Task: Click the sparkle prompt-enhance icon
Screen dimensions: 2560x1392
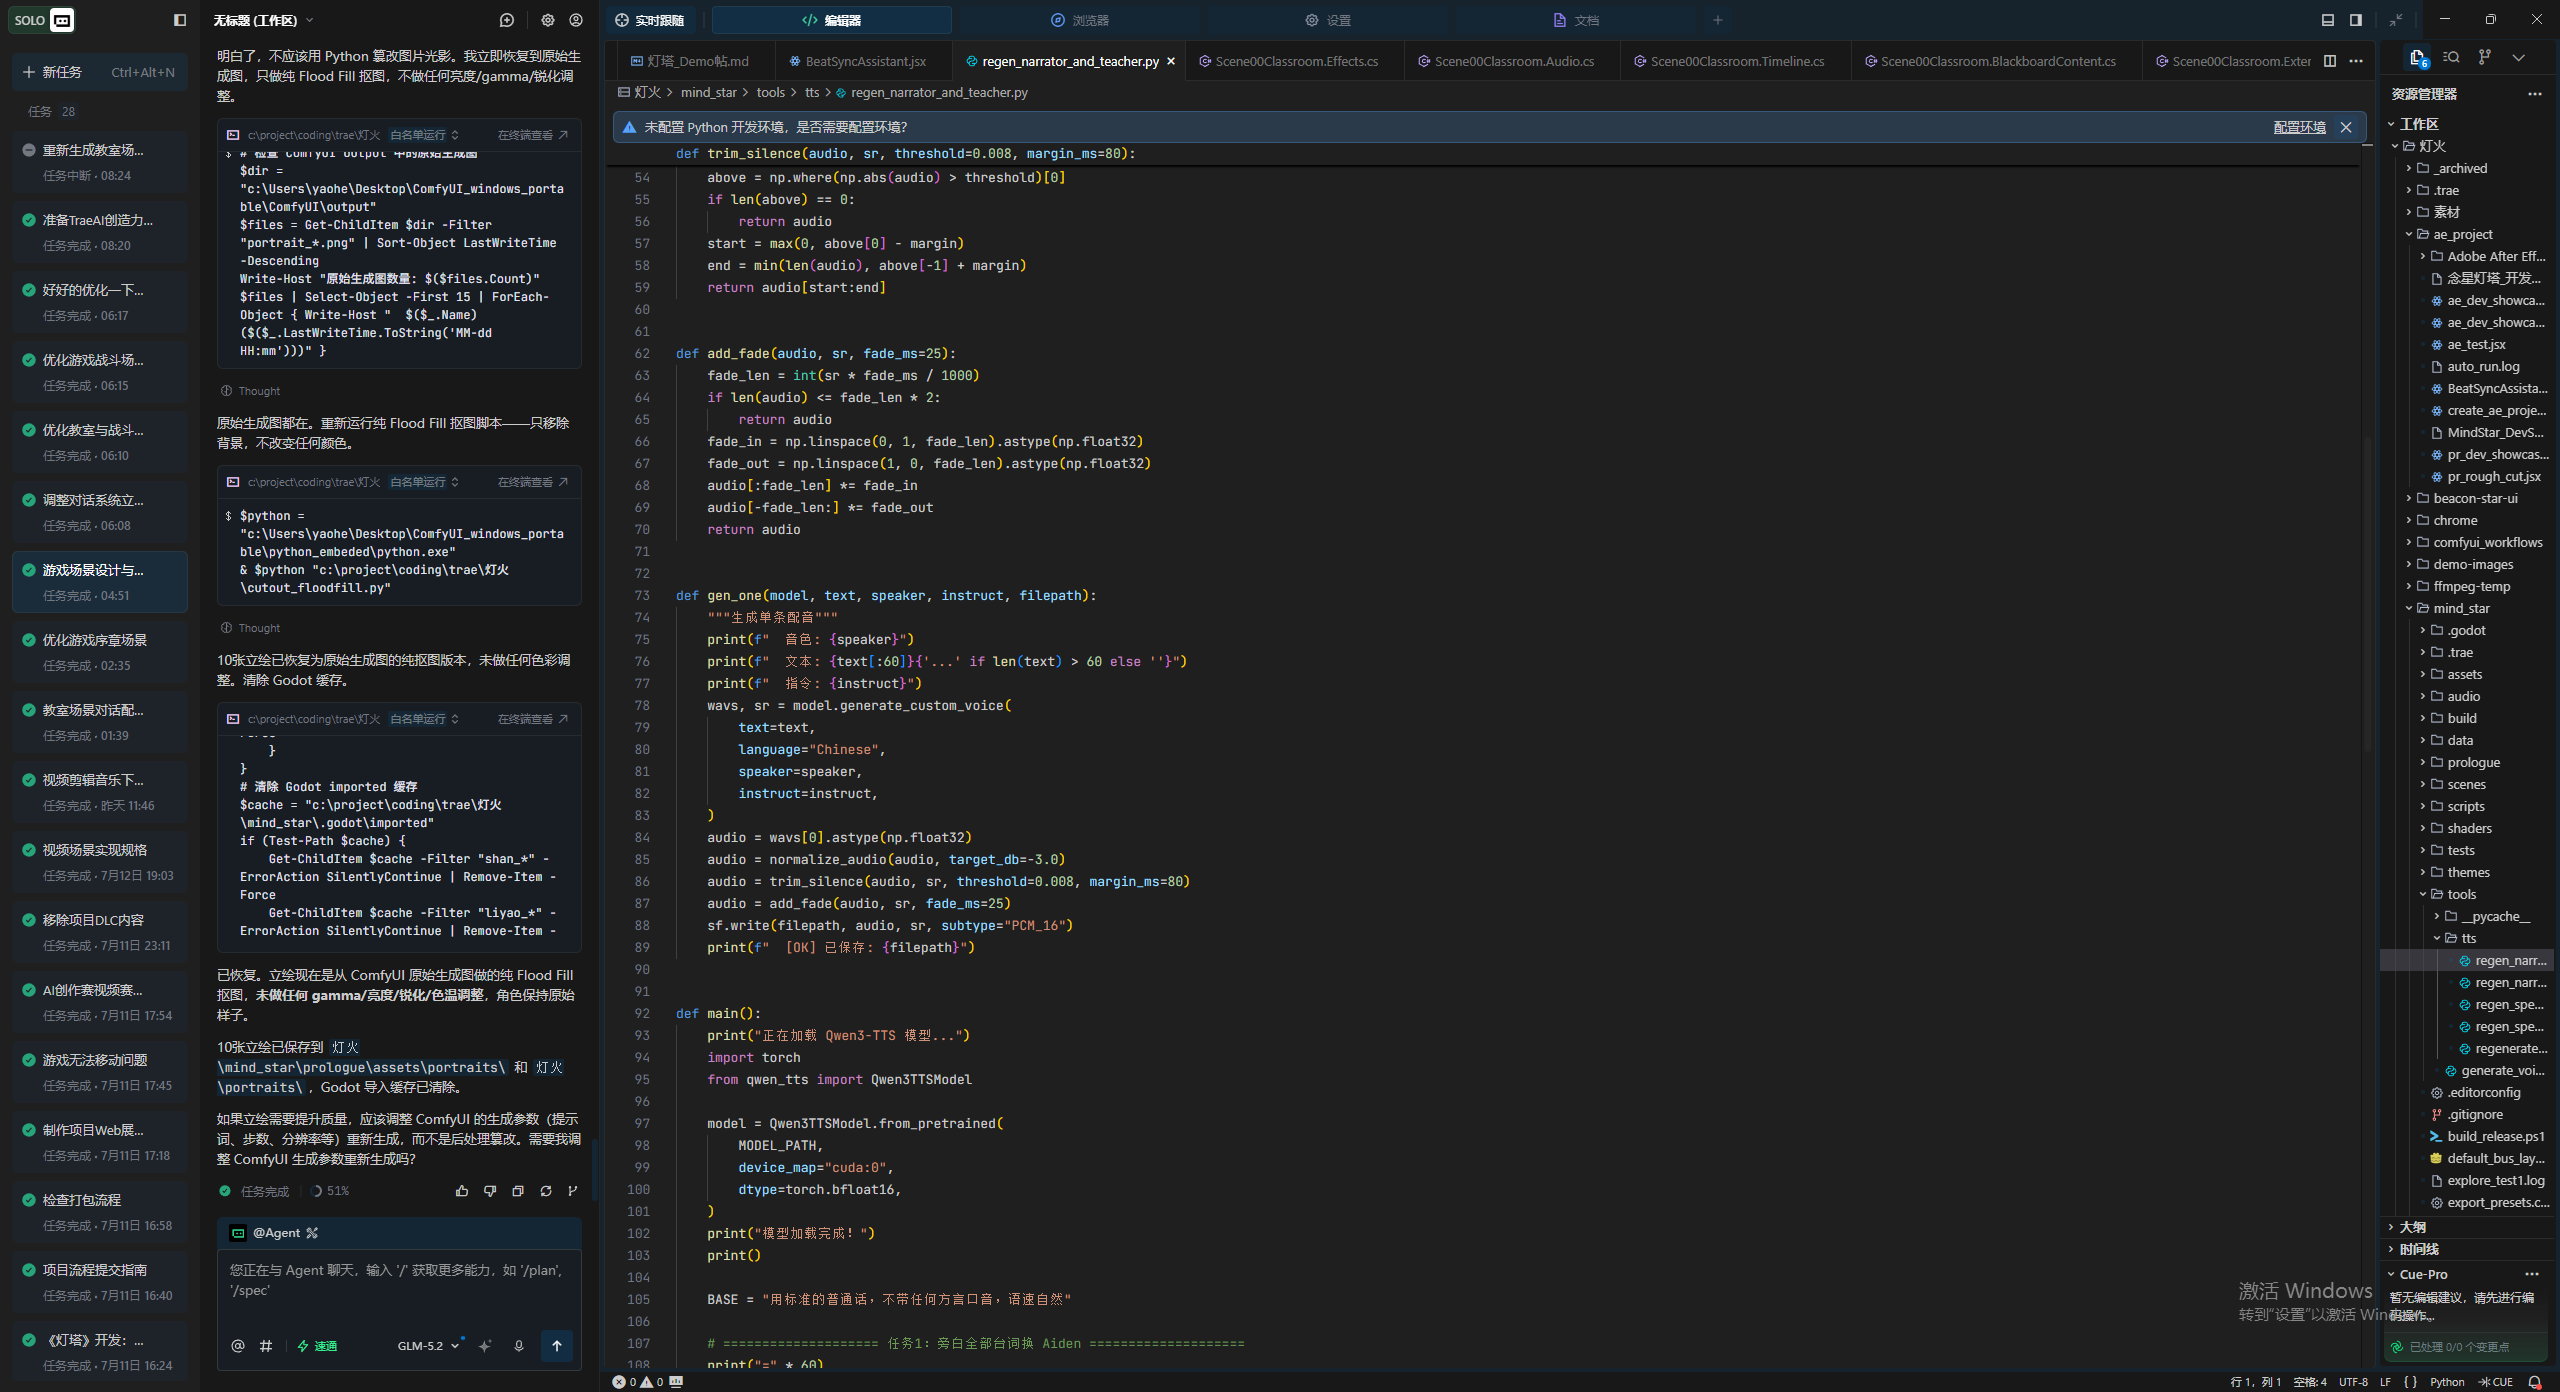Action: pyautogui.click(x=485, y=1346)
